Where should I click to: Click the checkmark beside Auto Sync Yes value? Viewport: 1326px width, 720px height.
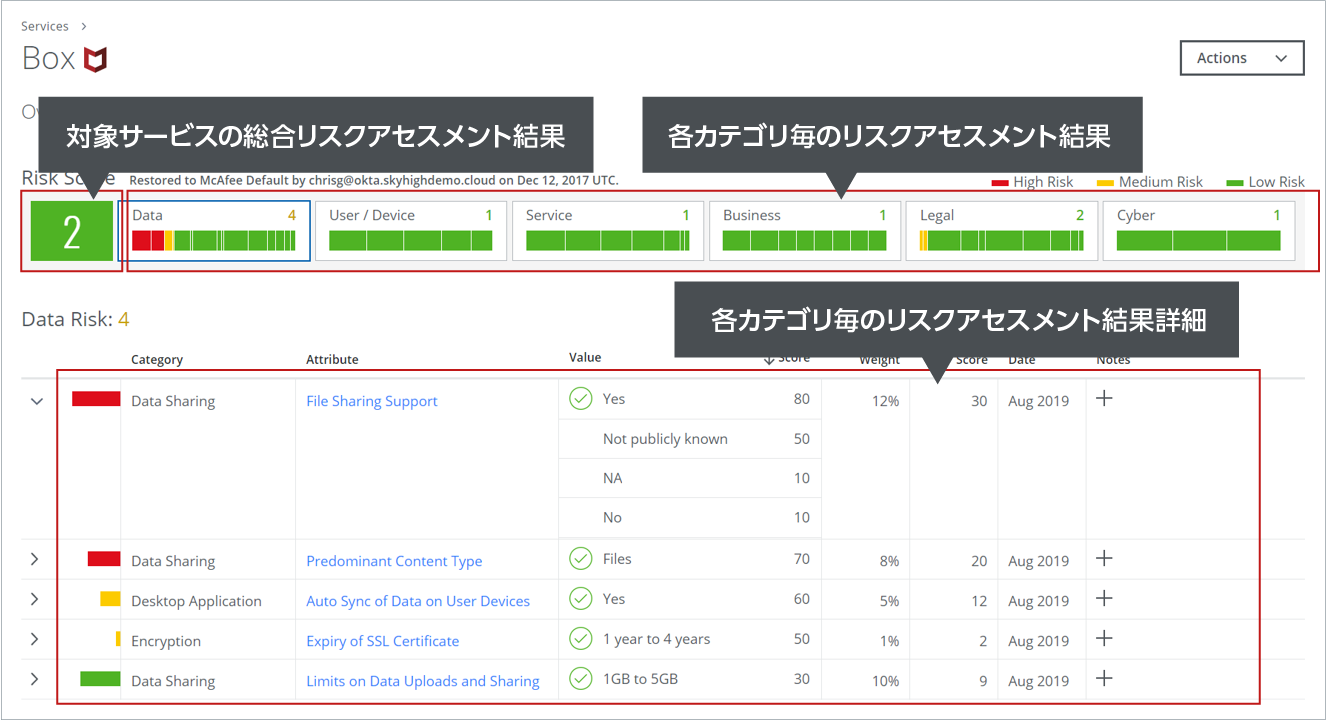pyautogui.click(x=581, y=599)
